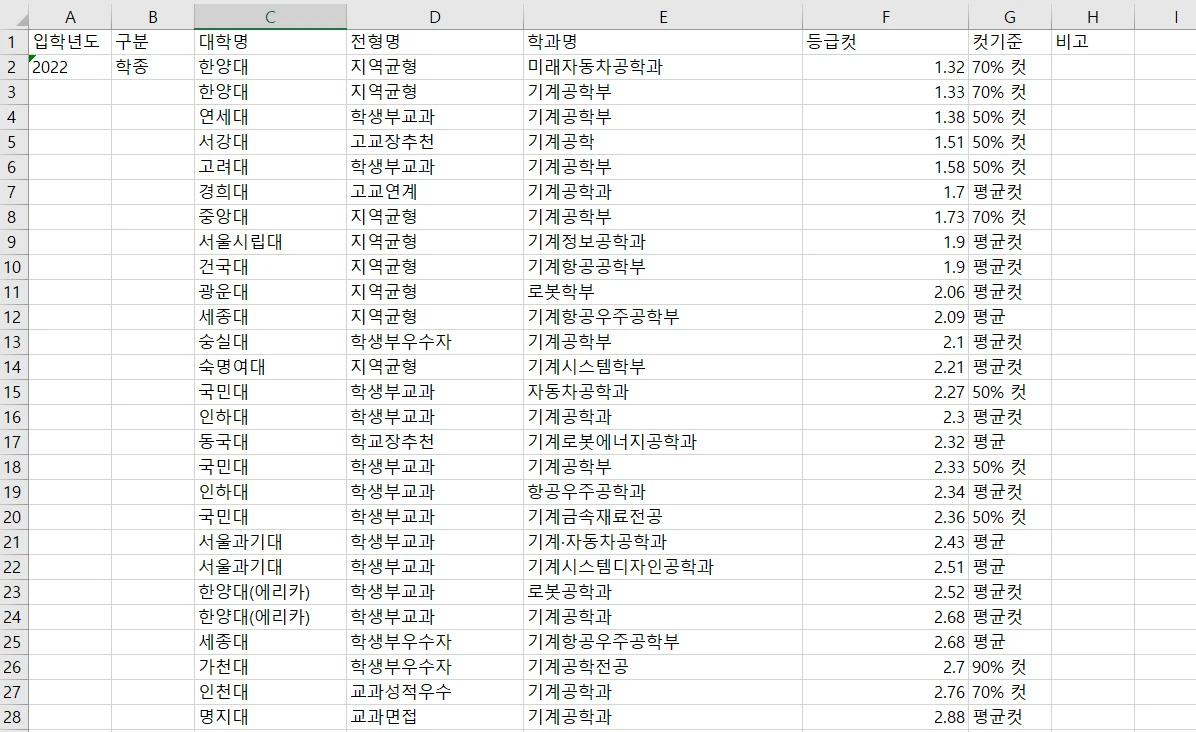This screenshot has width=1196, height=732.
Task: Select the 비고 header cell
Action: pos(1092,41)
